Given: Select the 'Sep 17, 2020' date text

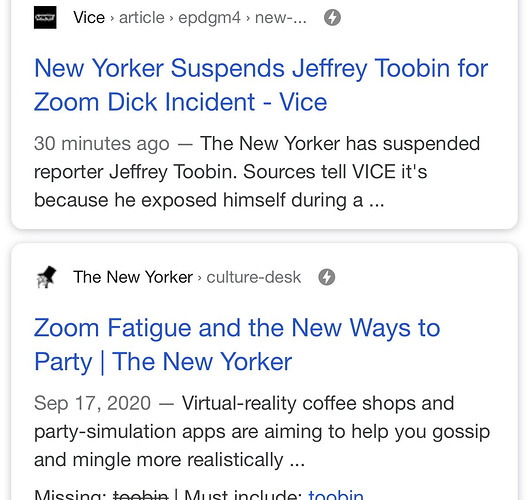Looking at the screenshot, I should [92, 403].
